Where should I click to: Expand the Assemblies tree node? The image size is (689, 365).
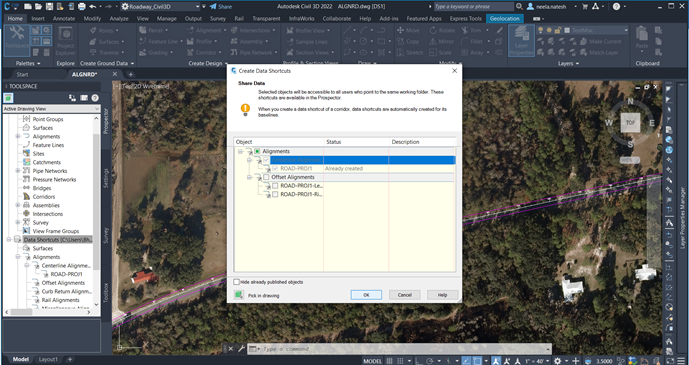18,205
